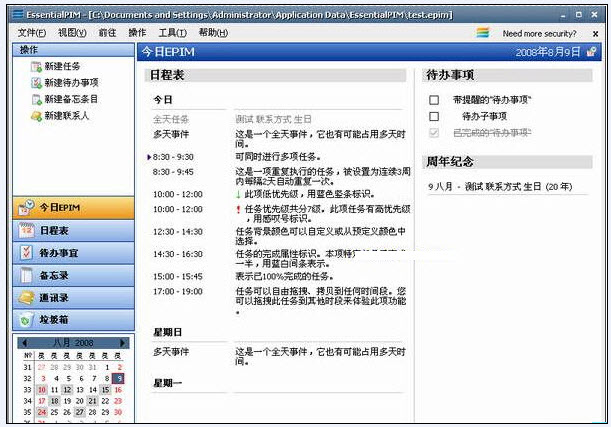Viewport: 611px width, 427px height.
Task: Check the 待办子事项 checkbox
Action: pos(434,116)
